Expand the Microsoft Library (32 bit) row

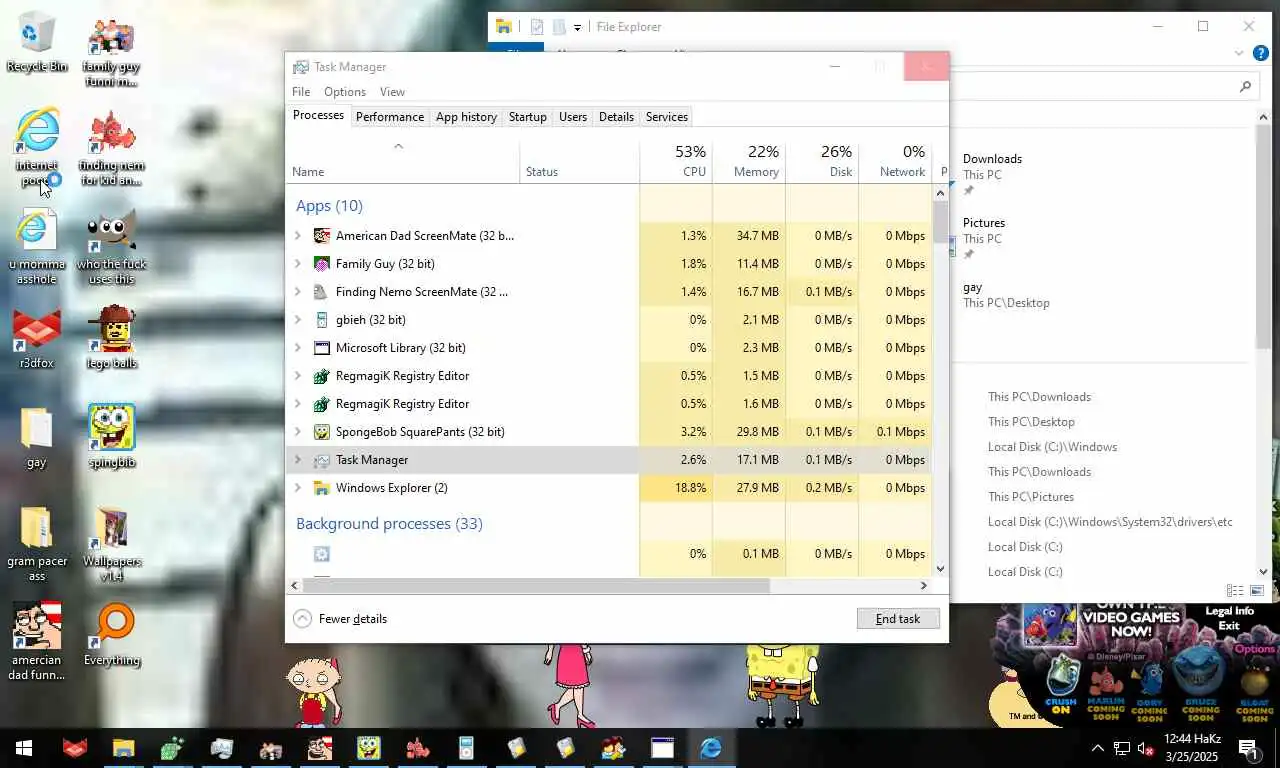298,348
